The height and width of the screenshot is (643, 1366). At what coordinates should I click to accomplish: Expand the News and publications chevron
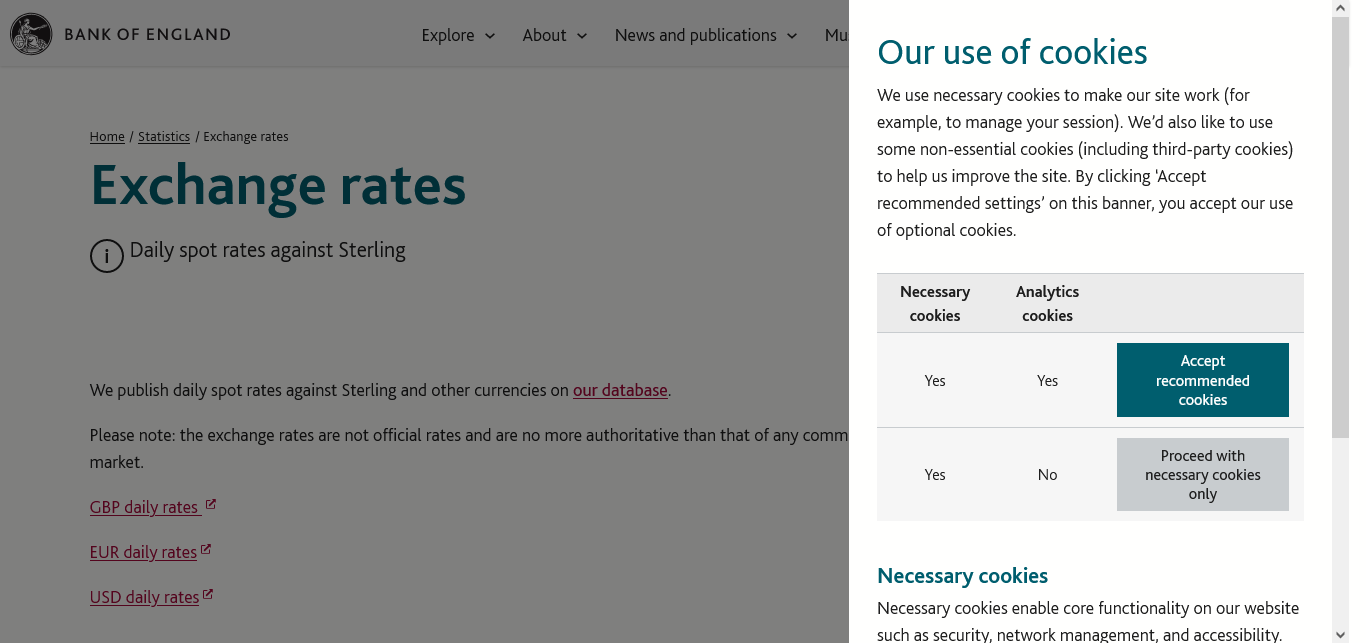coord(792,36)
